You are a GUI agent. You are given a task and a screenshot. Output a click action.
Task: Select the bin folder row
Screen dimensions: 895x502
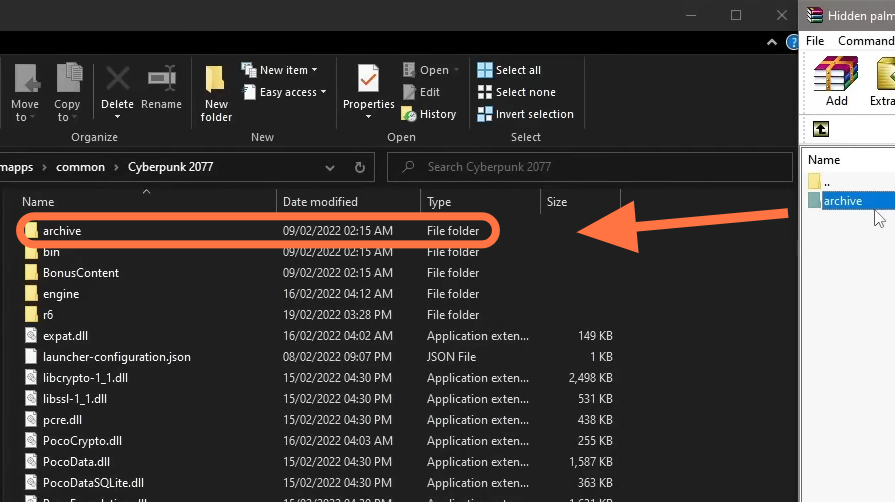(x=317, y=252)
